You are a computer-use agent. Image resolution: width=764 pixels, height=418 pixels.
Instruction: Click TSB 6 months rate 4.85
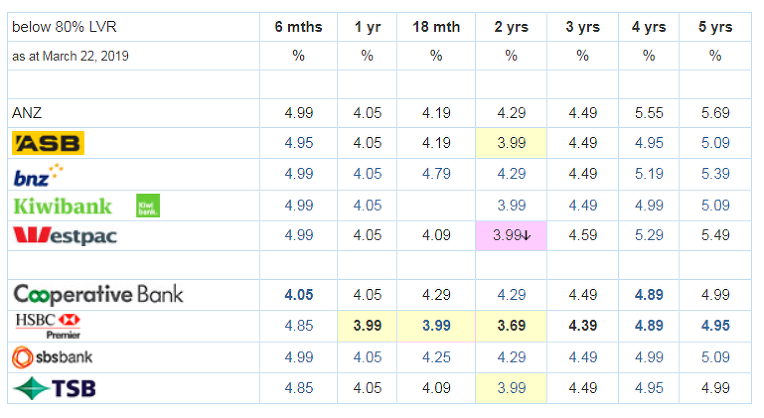pos(299,388)
